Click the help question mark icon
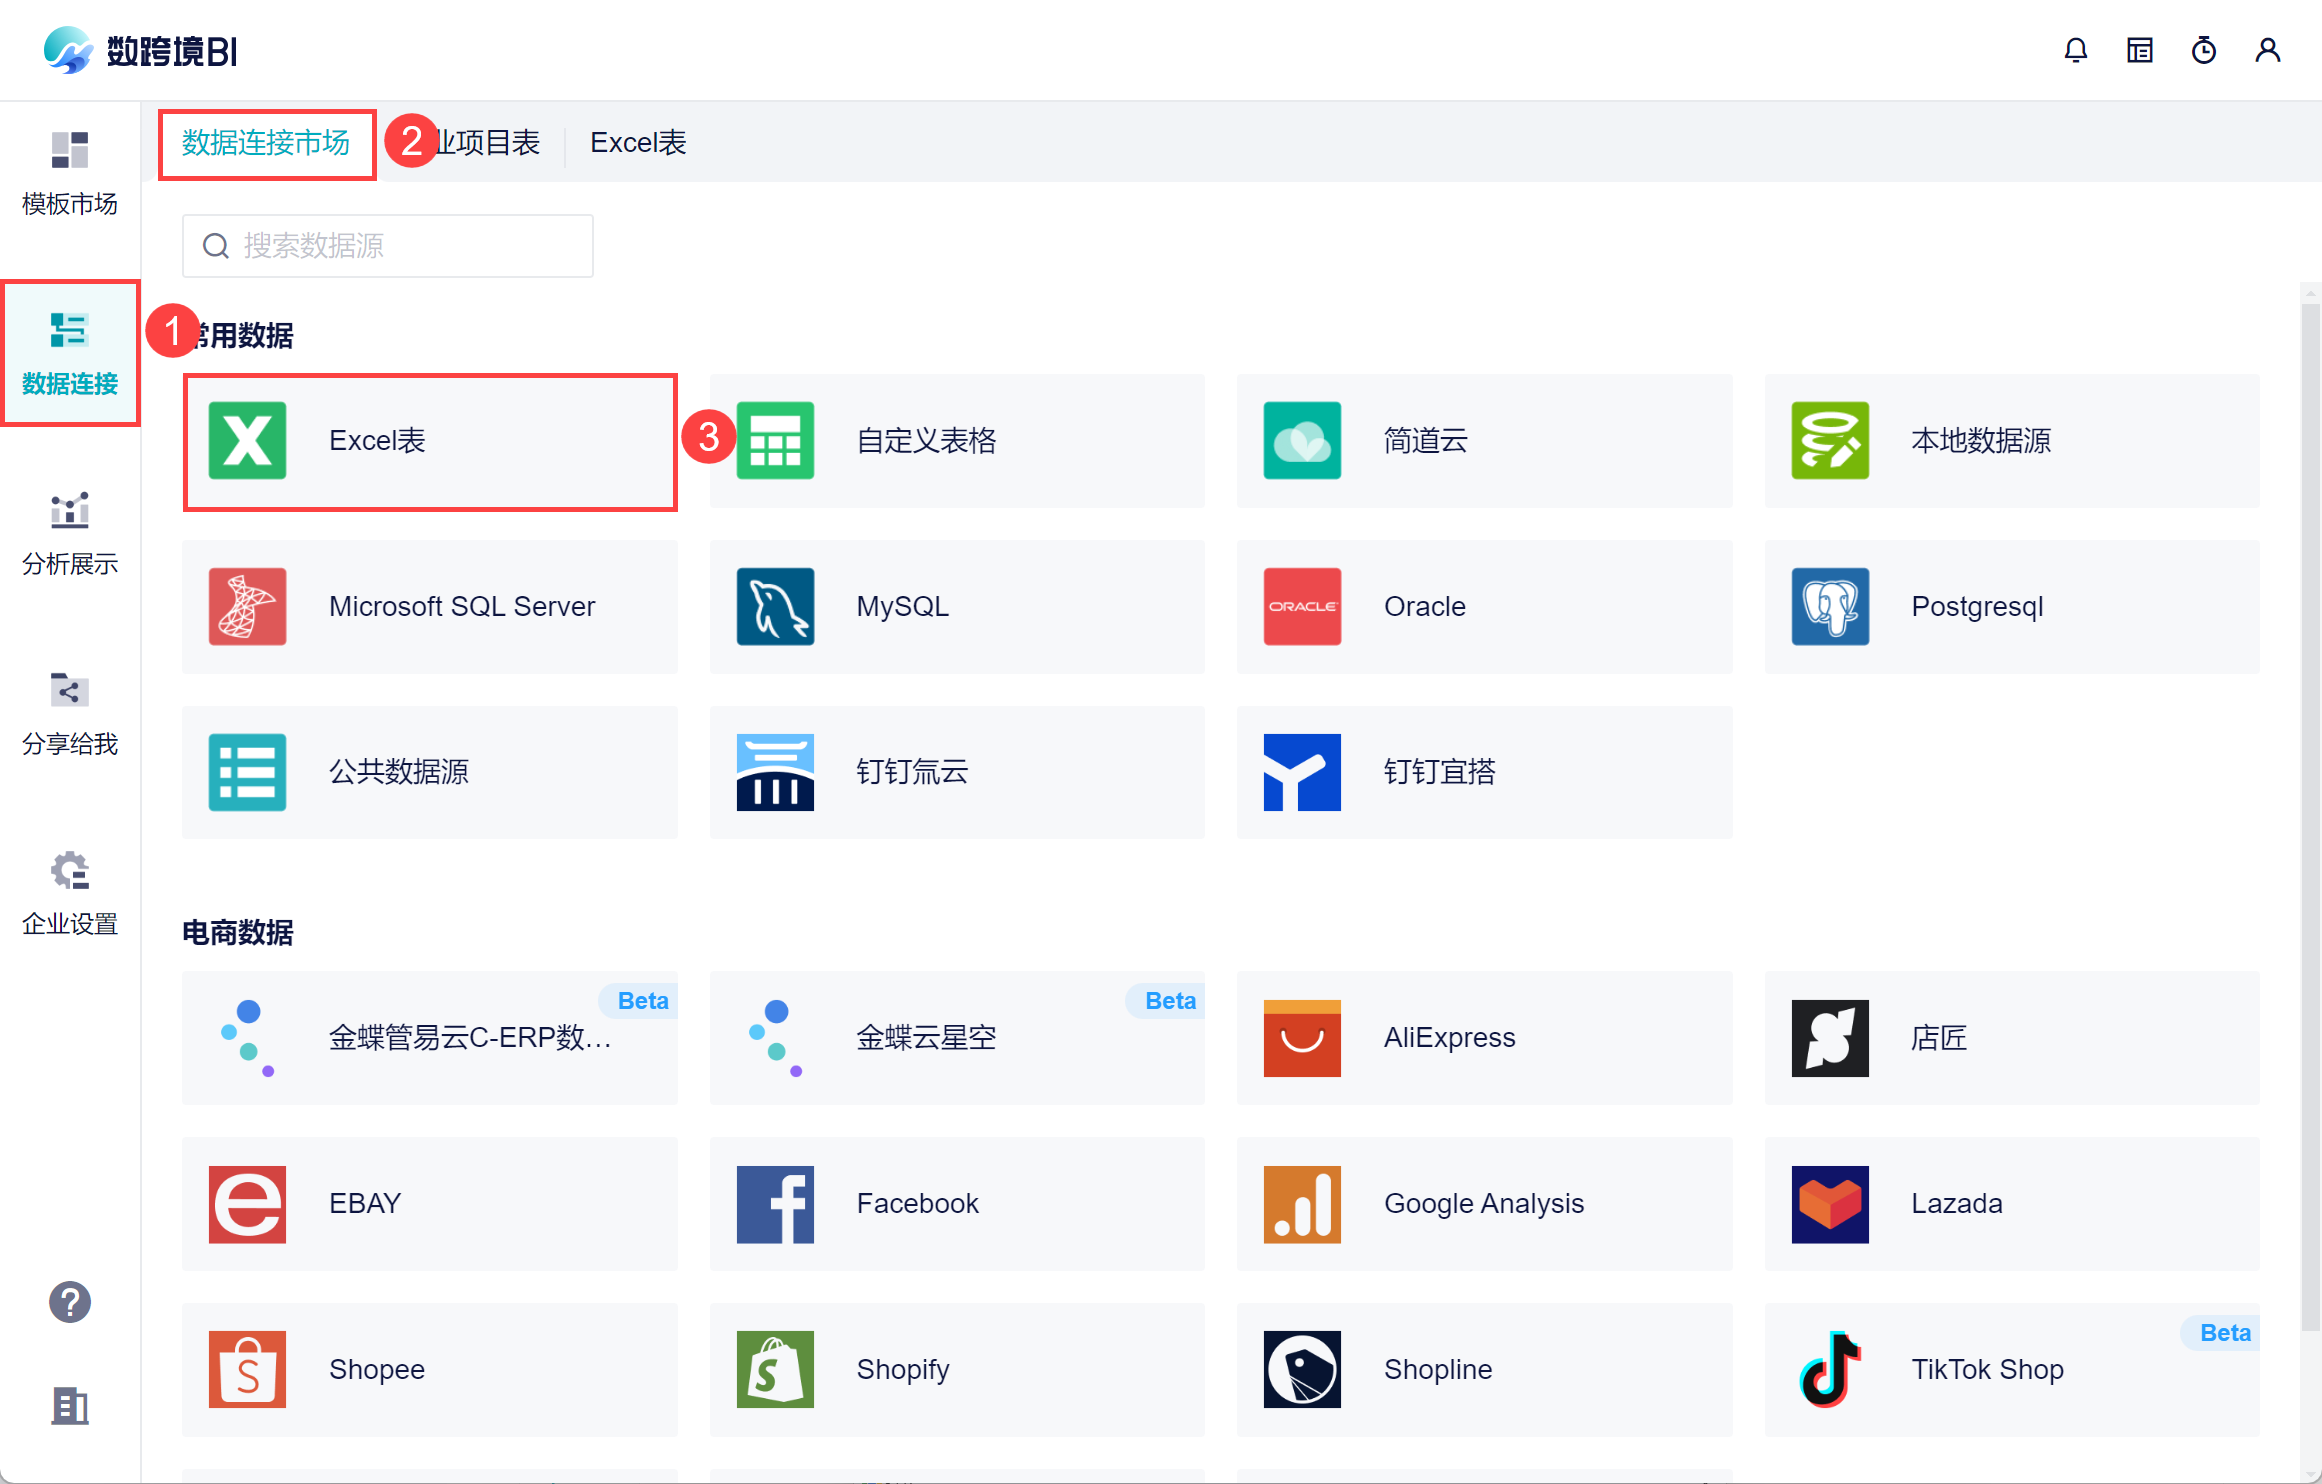 [70, 1302]
